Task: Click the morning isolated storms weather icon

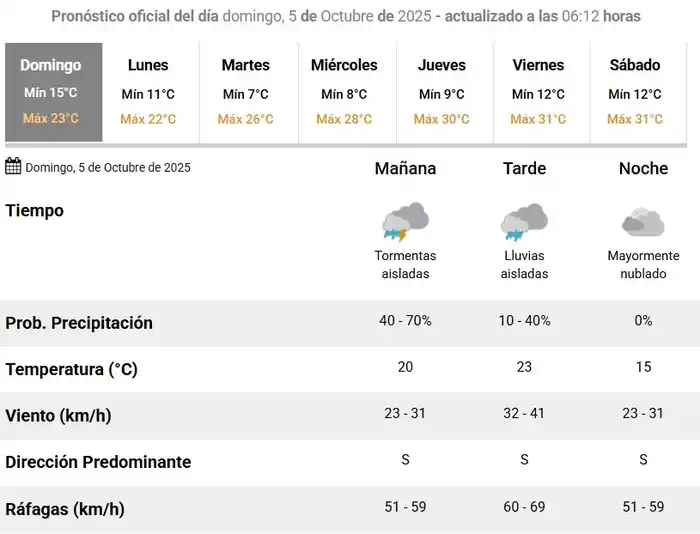Action: click(405, 222)
